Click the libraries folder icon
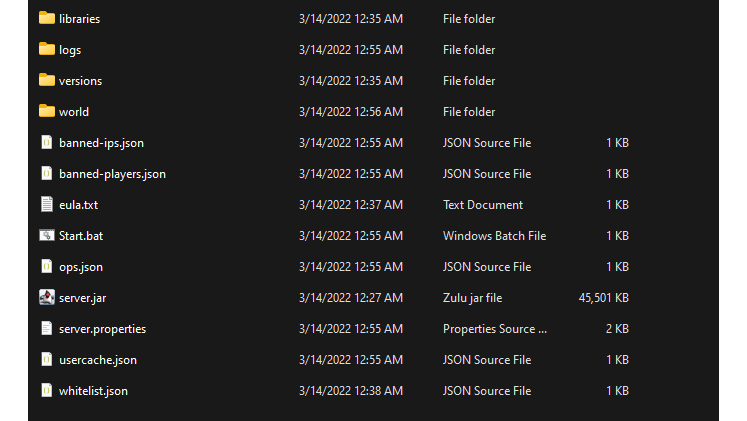The height and width of the screenshot is (421, 747). click(x=46, y=18)
